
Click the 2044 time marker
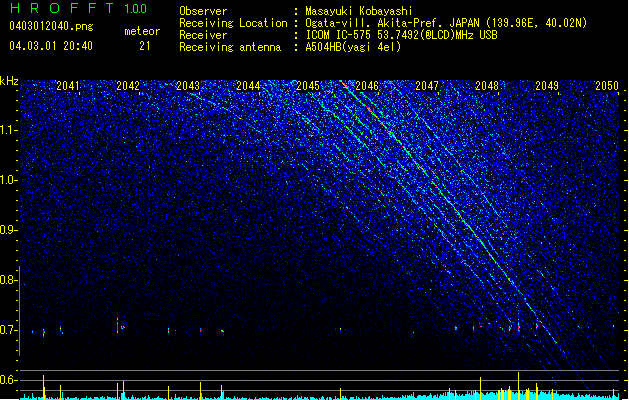248,85
